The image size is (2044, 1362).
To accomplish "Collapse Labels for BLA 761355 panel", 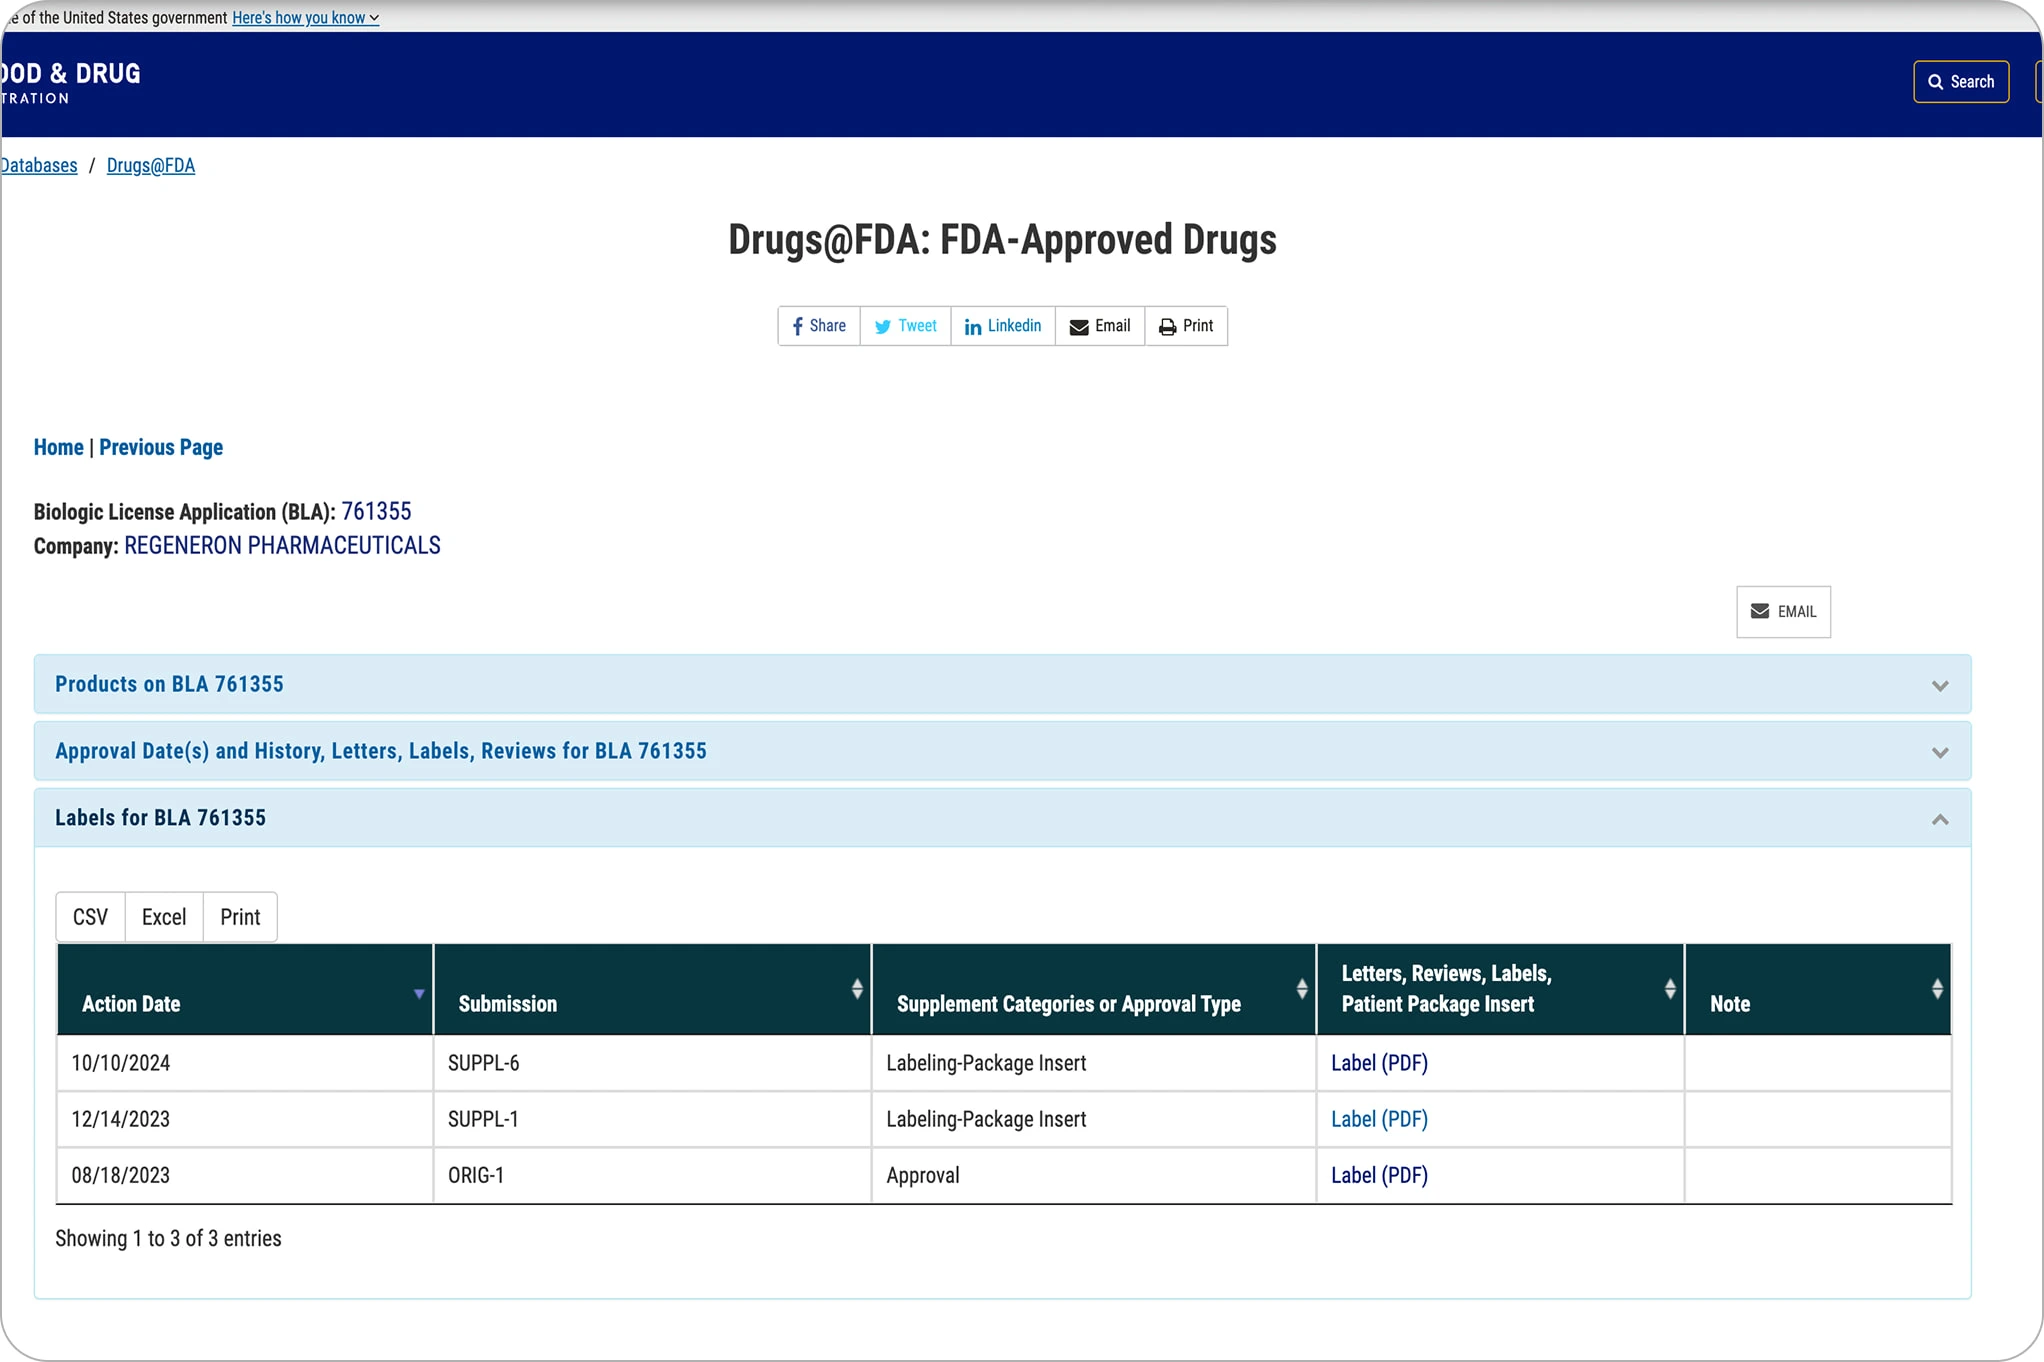I will (x=1002, y=818).
